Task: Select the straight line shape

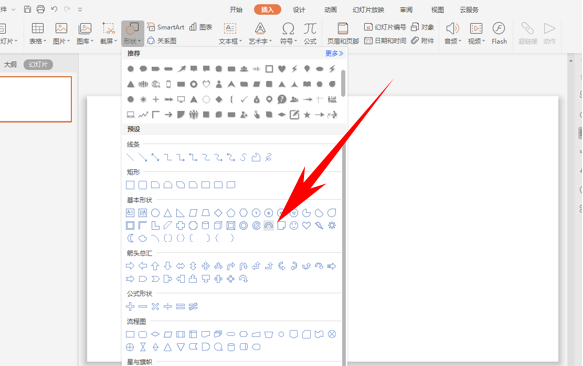Action: pyautogui.click(x=130, y=157)
